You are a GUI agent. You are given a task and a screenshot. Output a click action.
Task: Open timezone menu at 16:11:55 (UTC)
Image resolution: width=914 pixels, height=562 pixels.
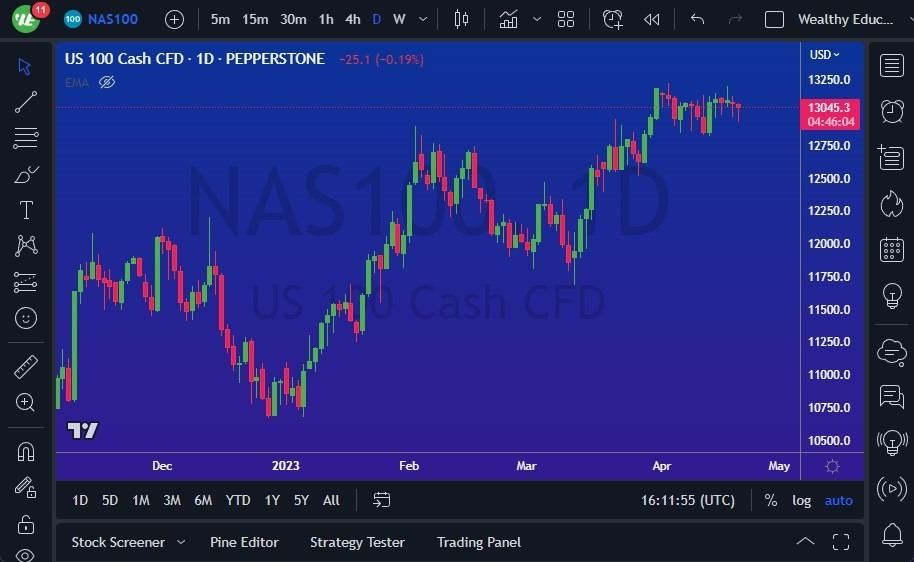tap(688, 500)
